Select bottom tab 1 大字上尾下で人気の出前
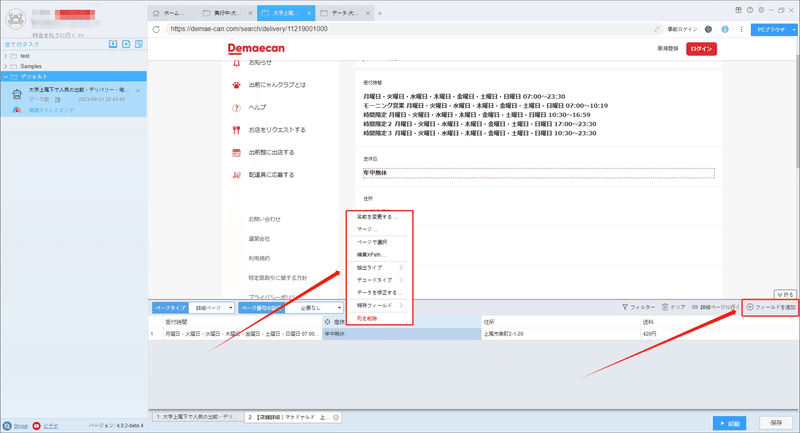This screenshot has height=433, width=800. (x=196, y=417)
